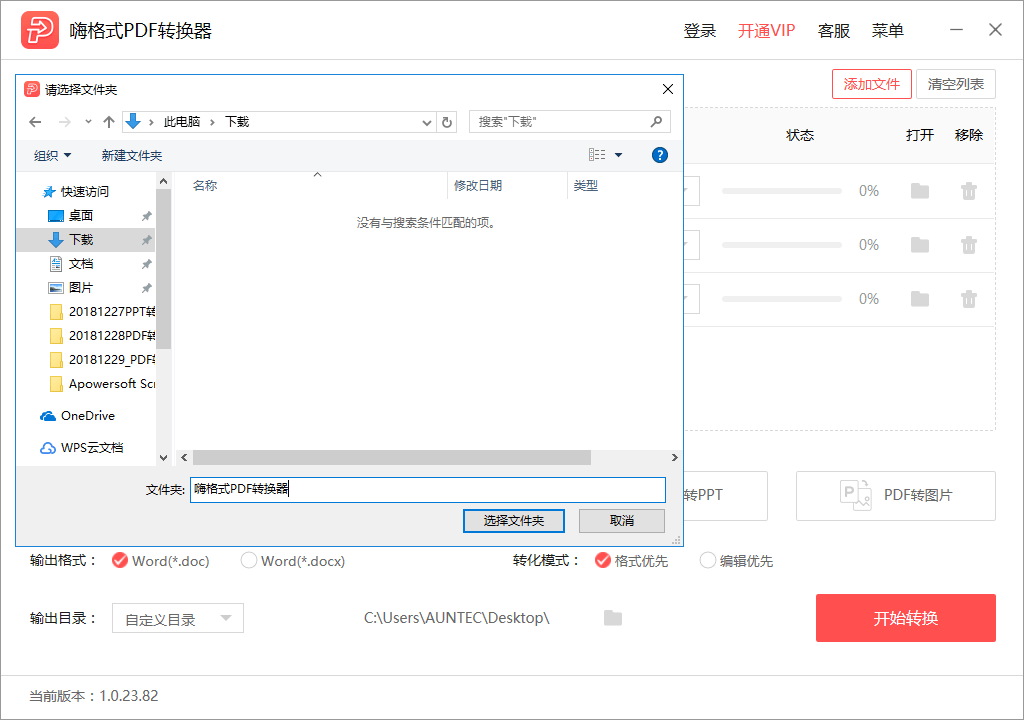Expand the 此电脑 breadcrumb chevron
The height and width of the screenshot is (720, 1024).
point(212,122)
